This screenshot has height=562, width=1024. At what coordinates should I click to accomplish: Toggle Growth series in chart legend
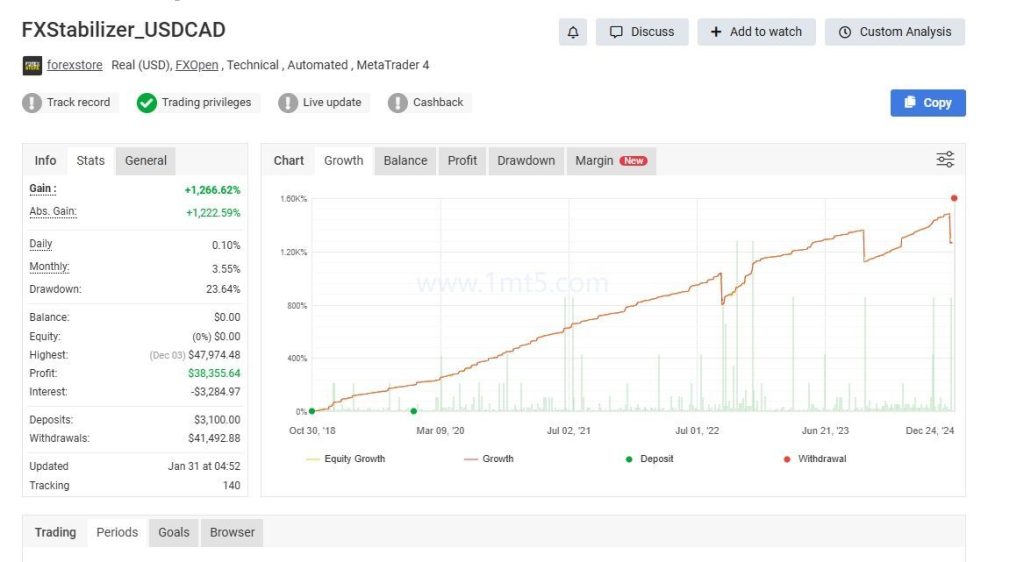click(x=488, y=459)
